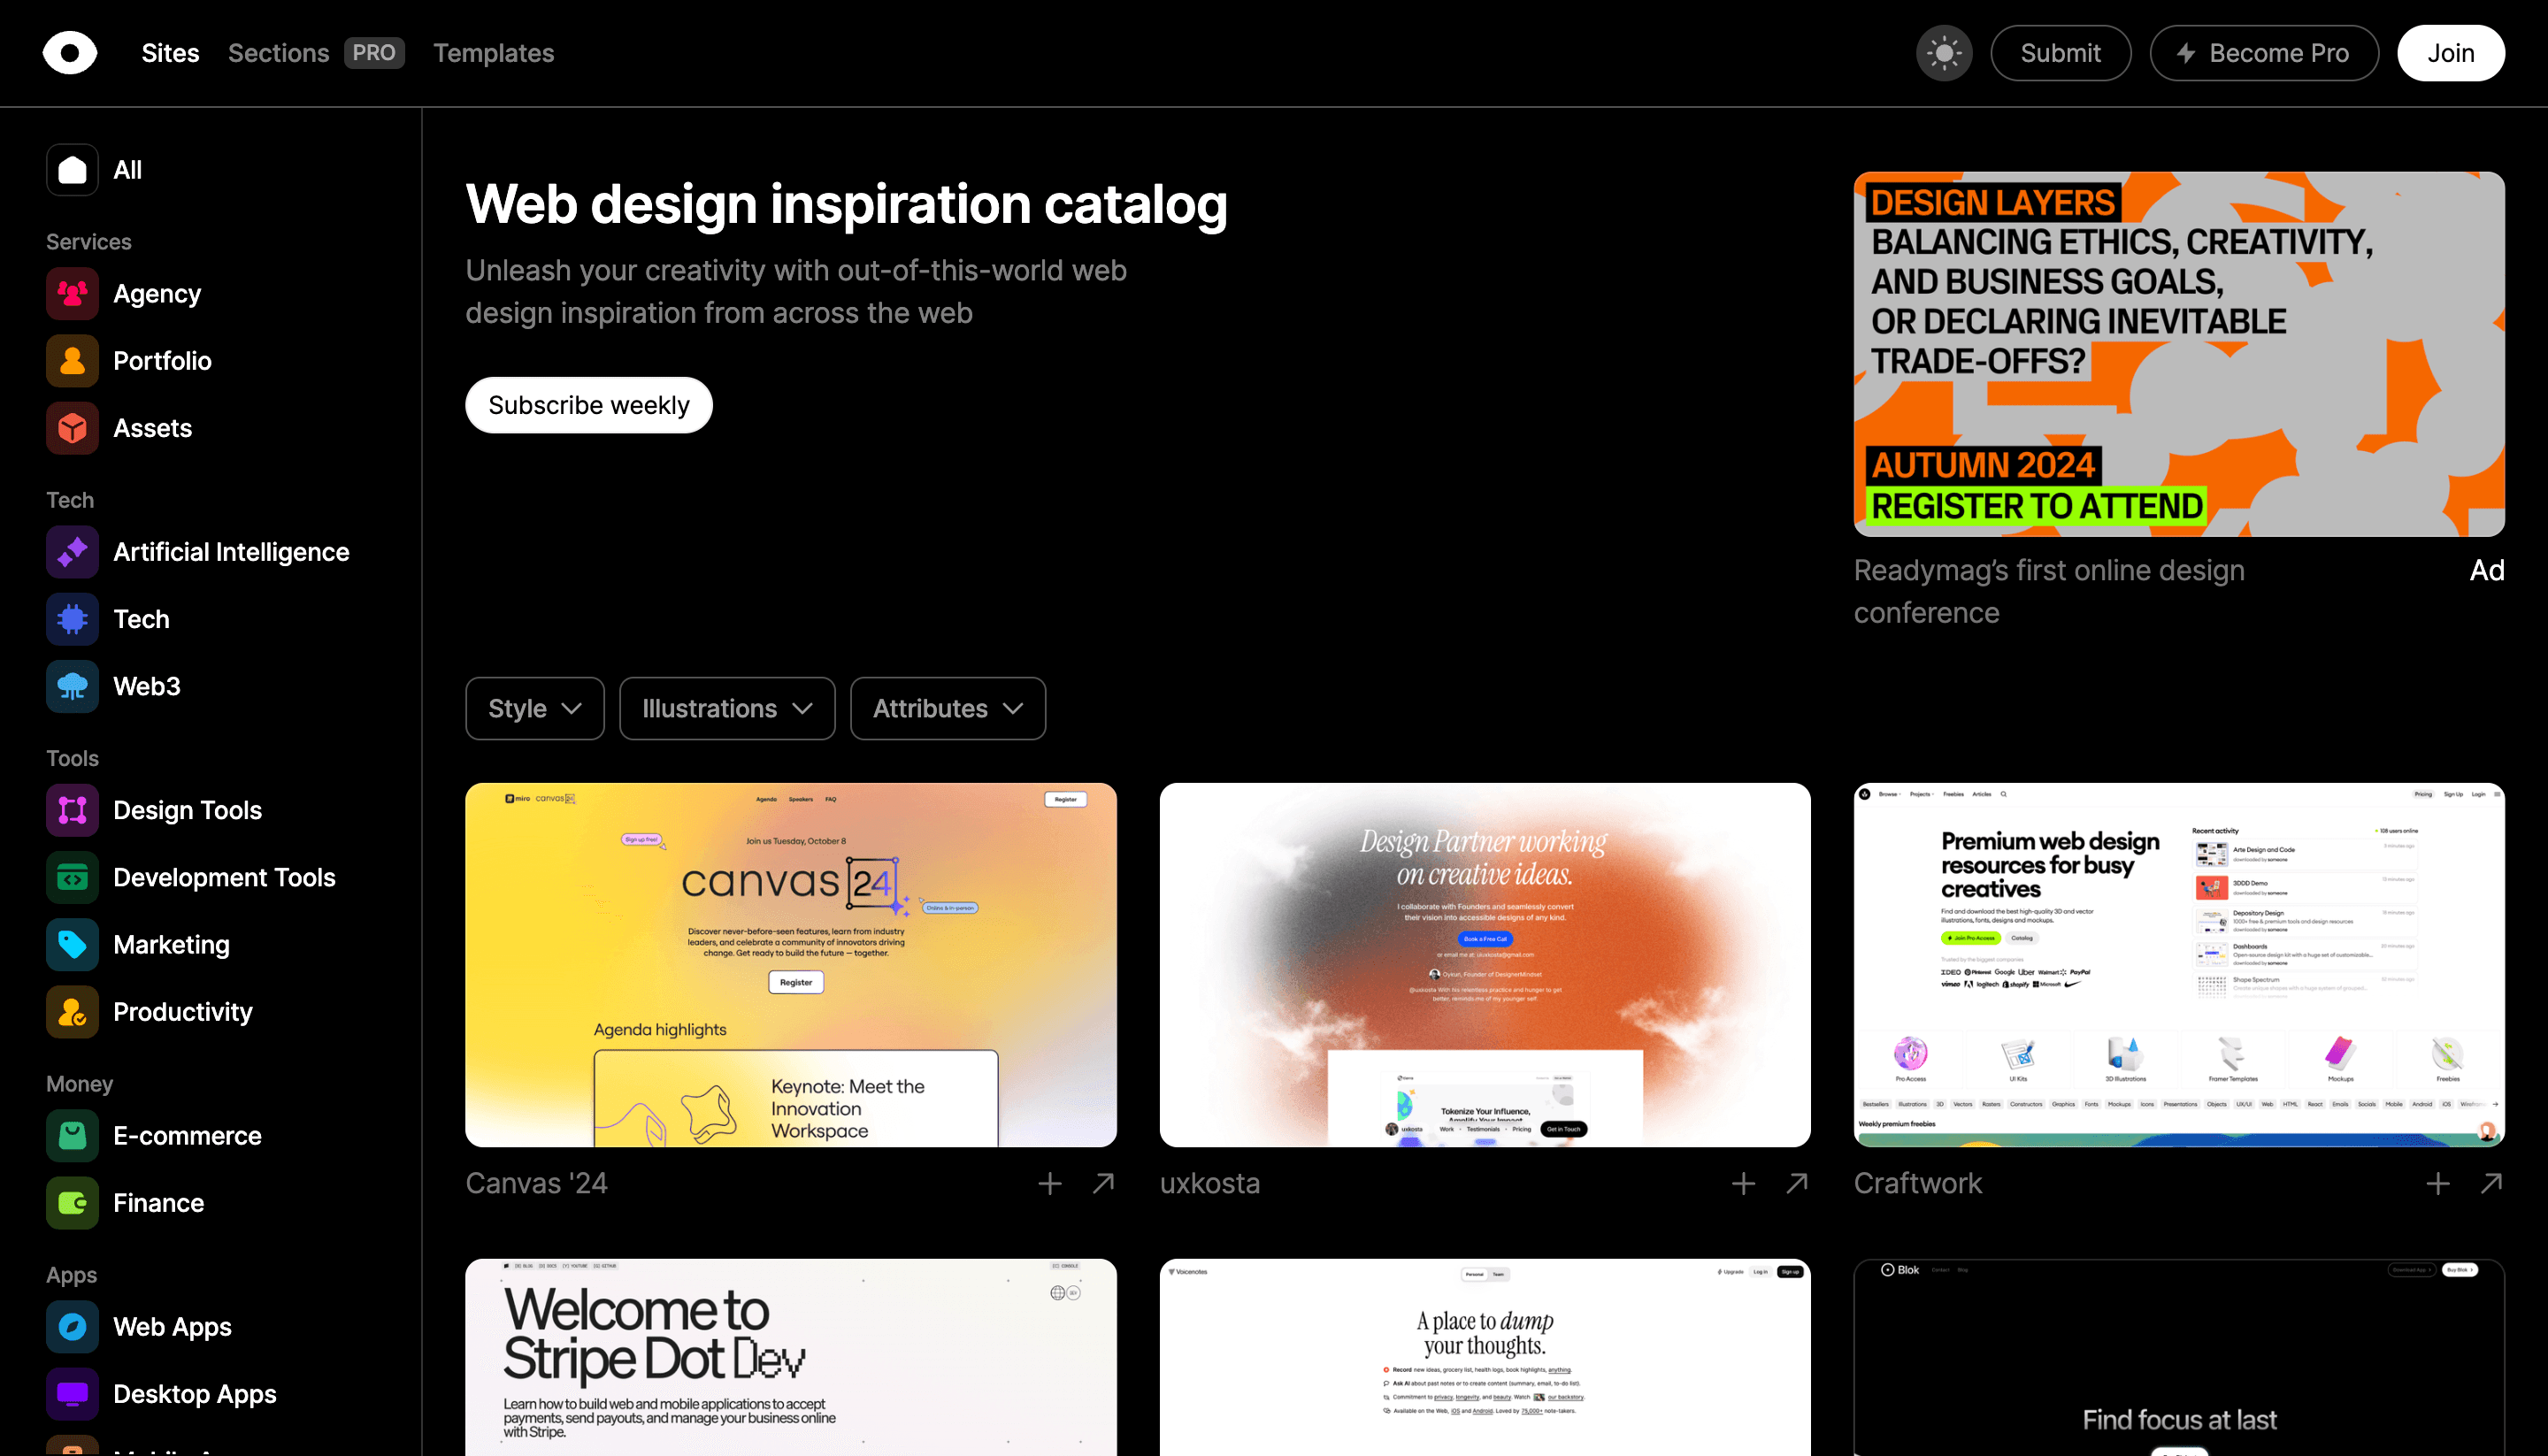Select the Marketing tag icon
Viewport: 2548px width, 1456px height.
pyautogui.click(x=72, y=944)
